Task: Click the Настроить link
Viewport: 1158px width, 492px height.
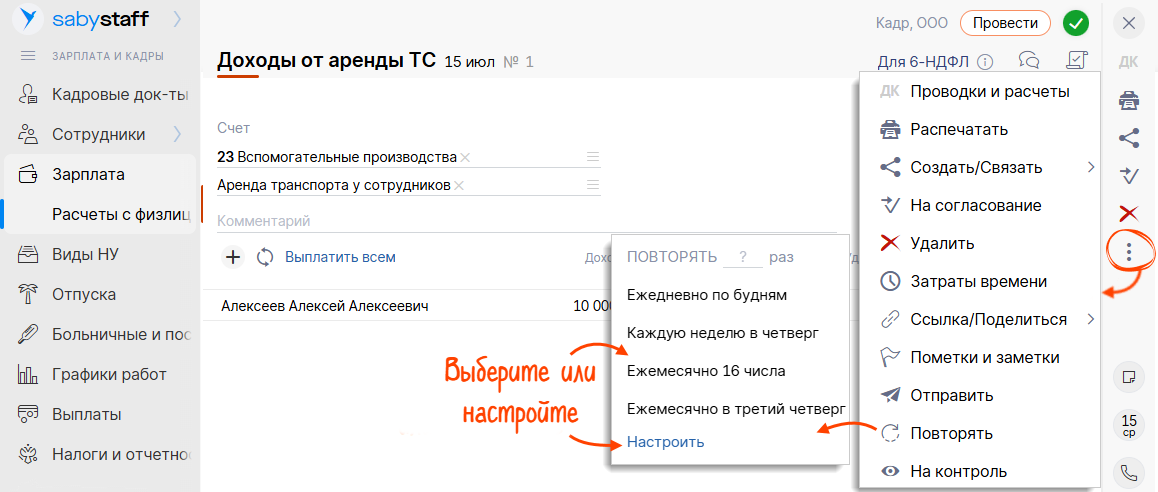Action: 665,443
